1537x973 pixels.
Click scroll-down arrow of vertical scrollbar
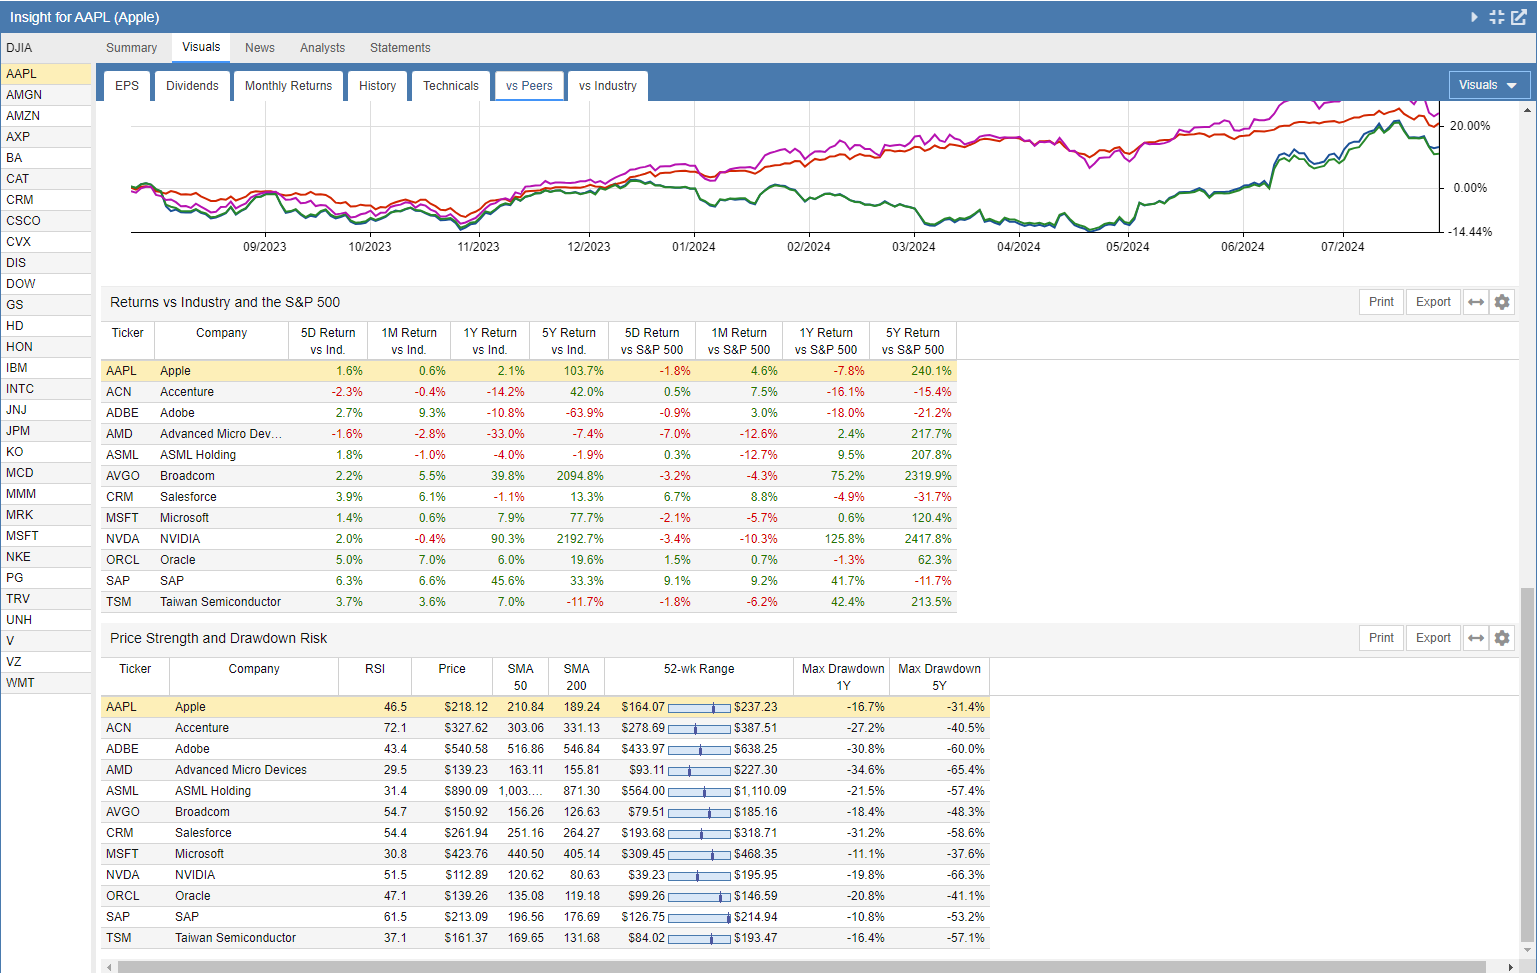click(1526, 950)
